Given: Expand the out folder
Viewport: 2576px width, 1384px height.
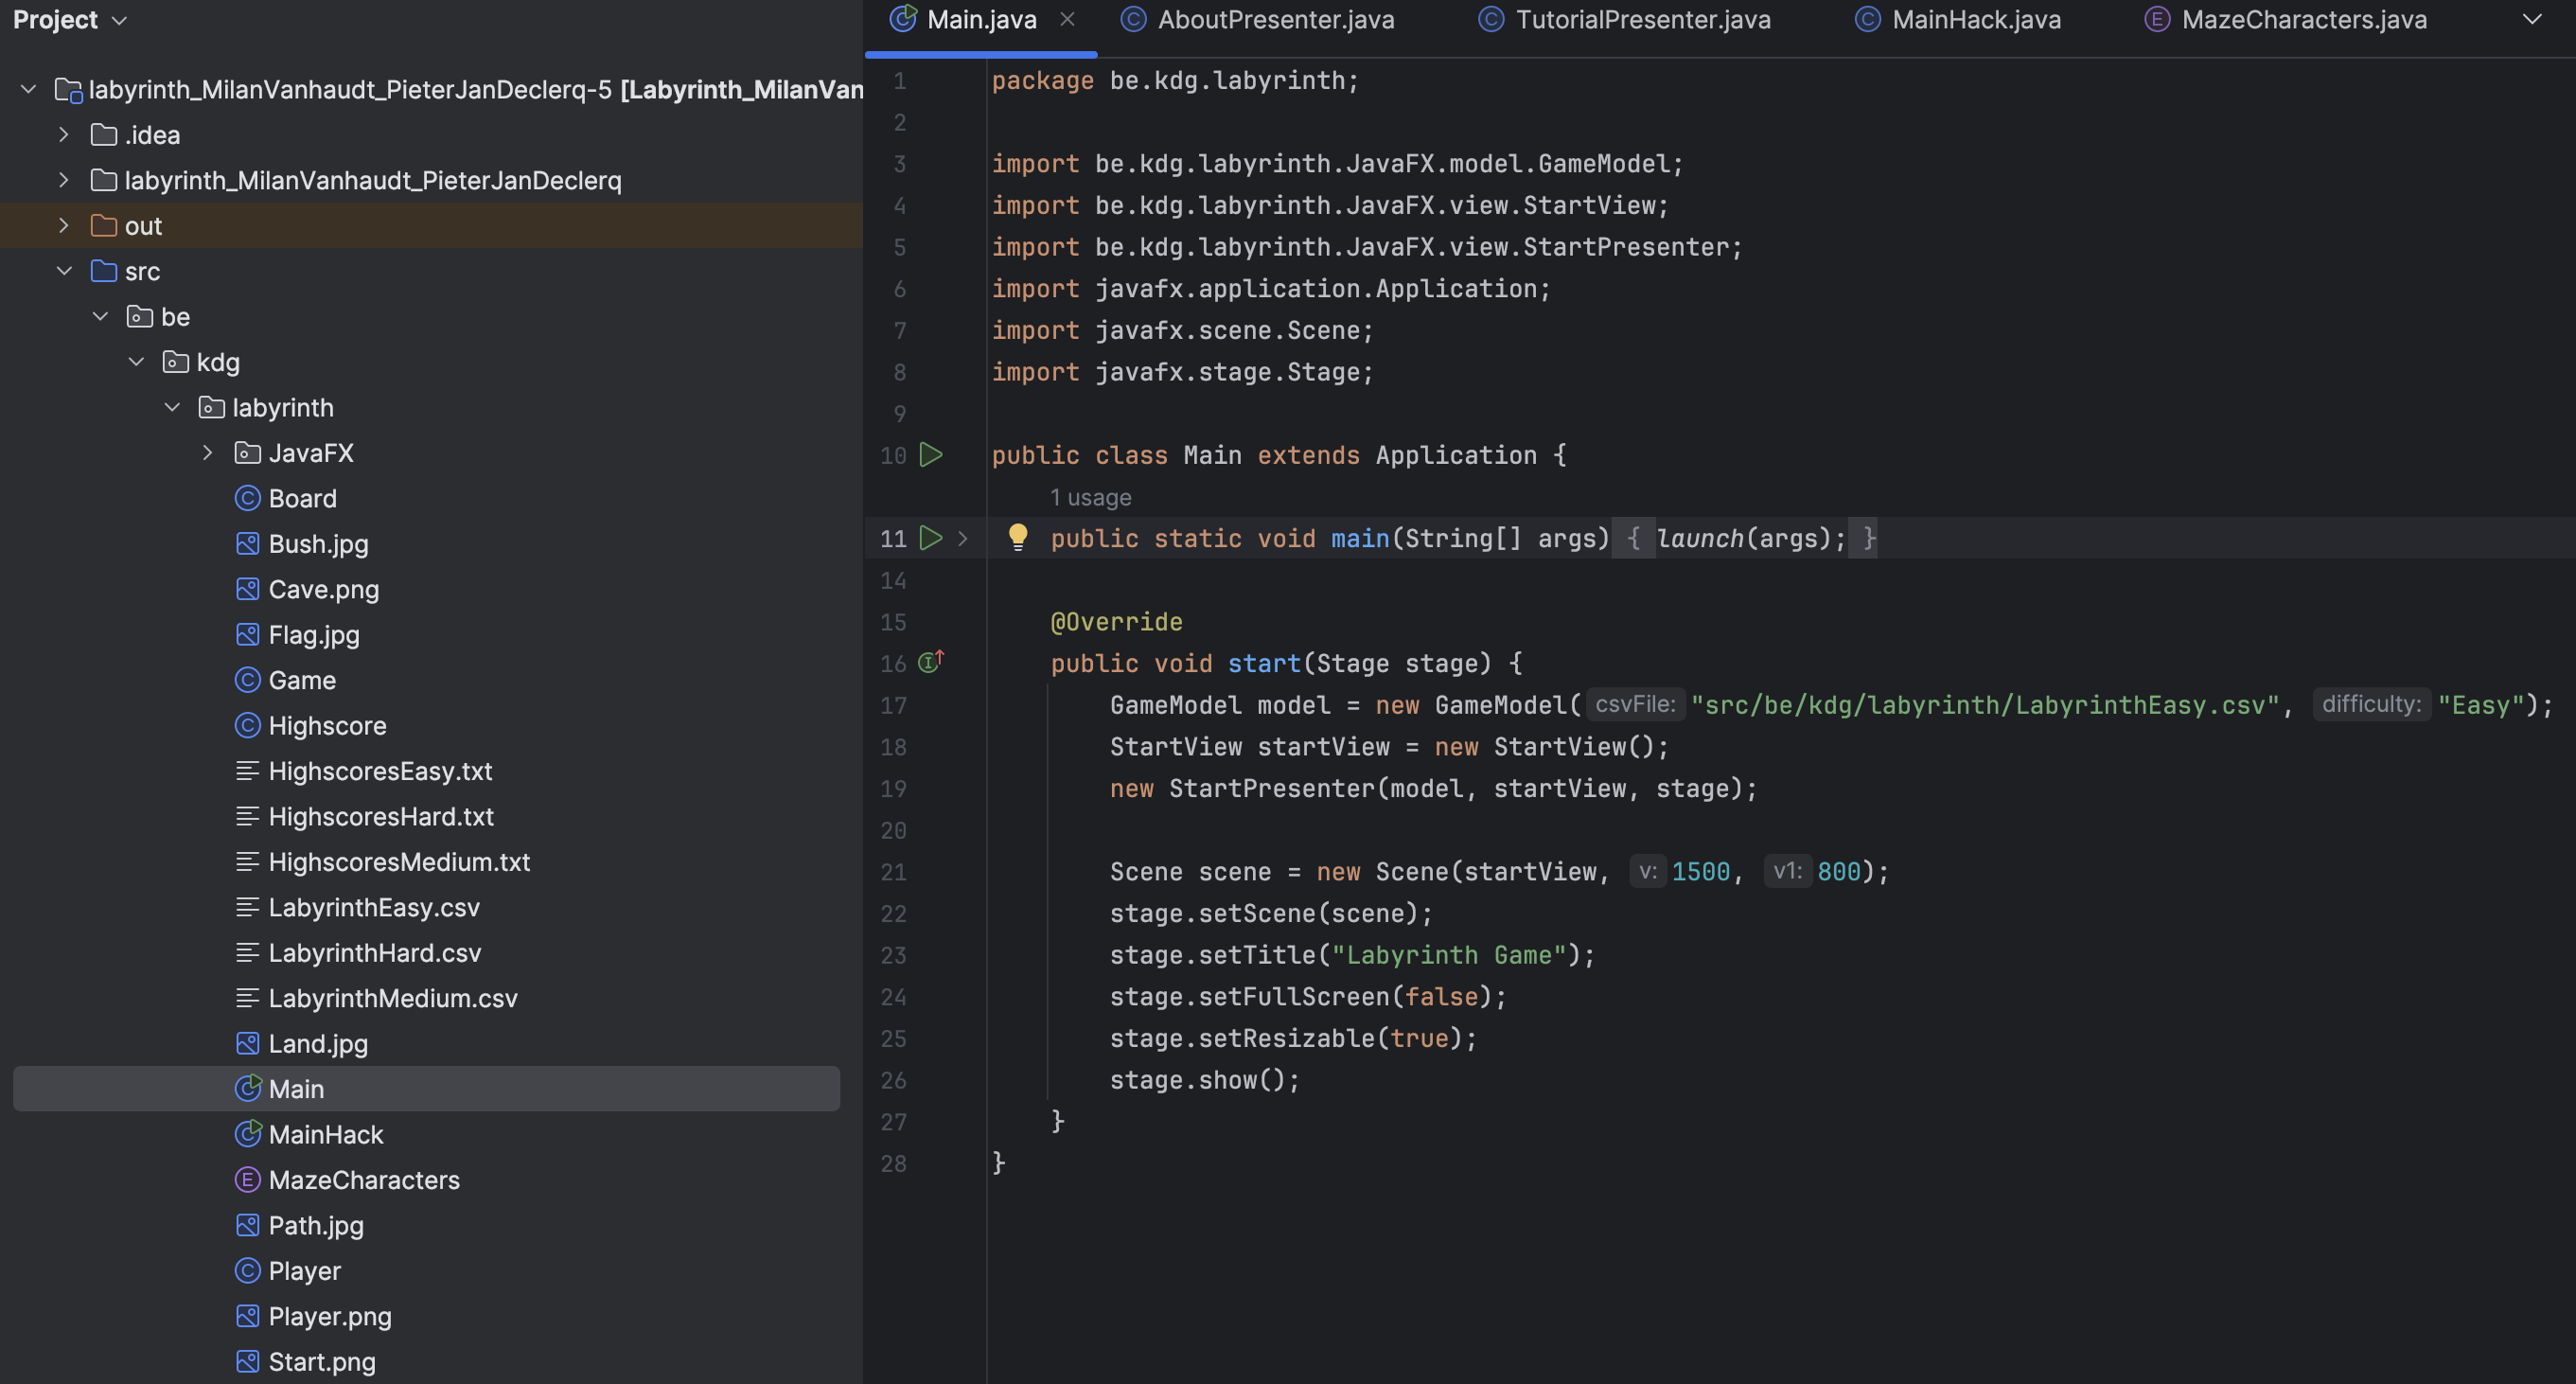Looking at the screenshot, I should (64, 226).
